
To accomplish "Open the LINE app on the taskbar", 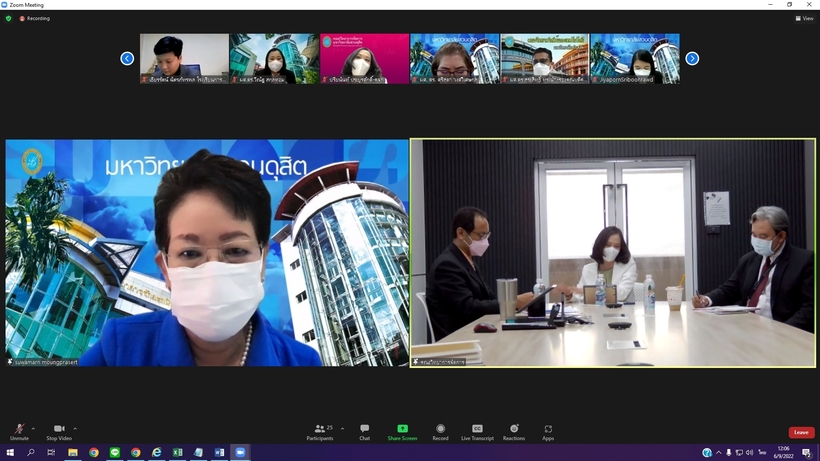I will [115, 453].
